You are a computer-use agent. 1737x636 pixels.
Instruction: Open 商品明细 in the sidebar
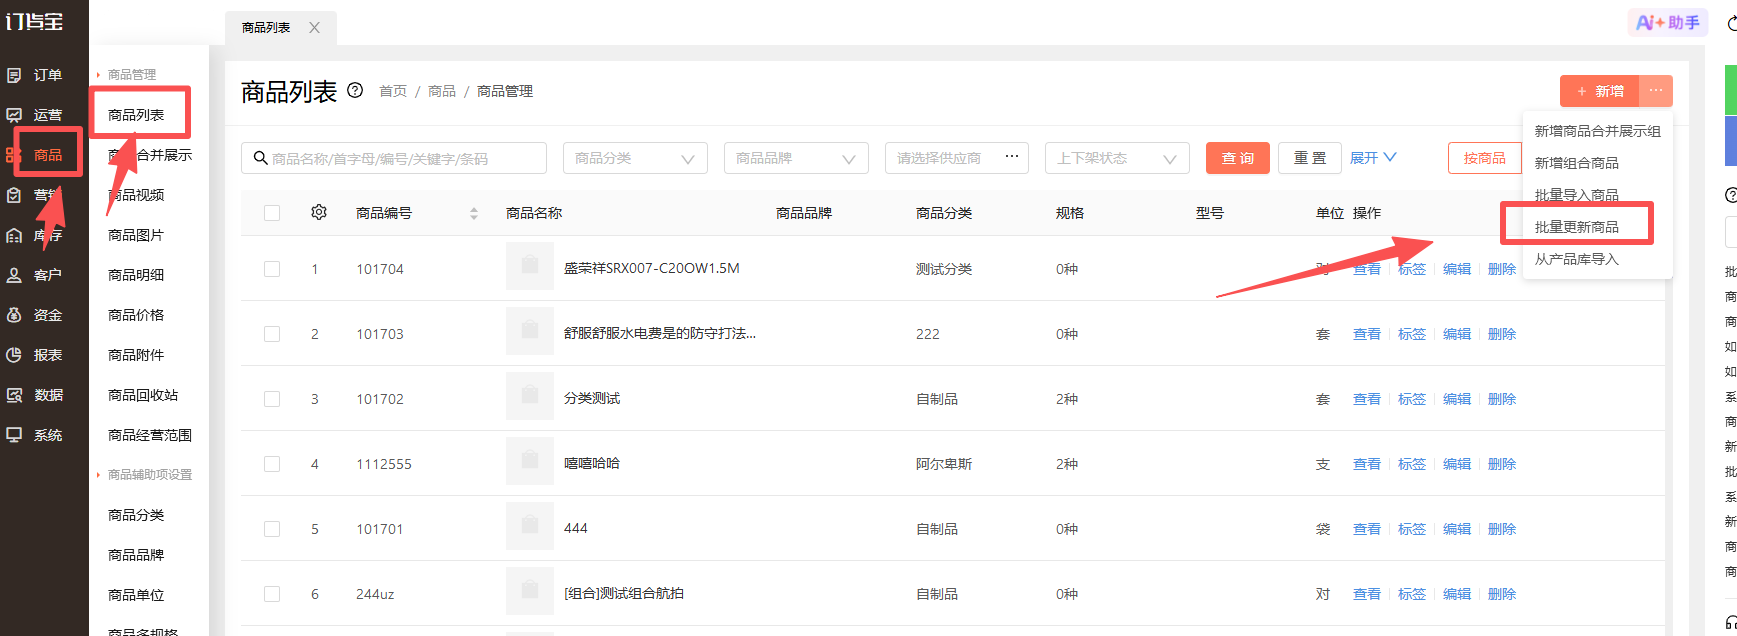tap(136, 275)
